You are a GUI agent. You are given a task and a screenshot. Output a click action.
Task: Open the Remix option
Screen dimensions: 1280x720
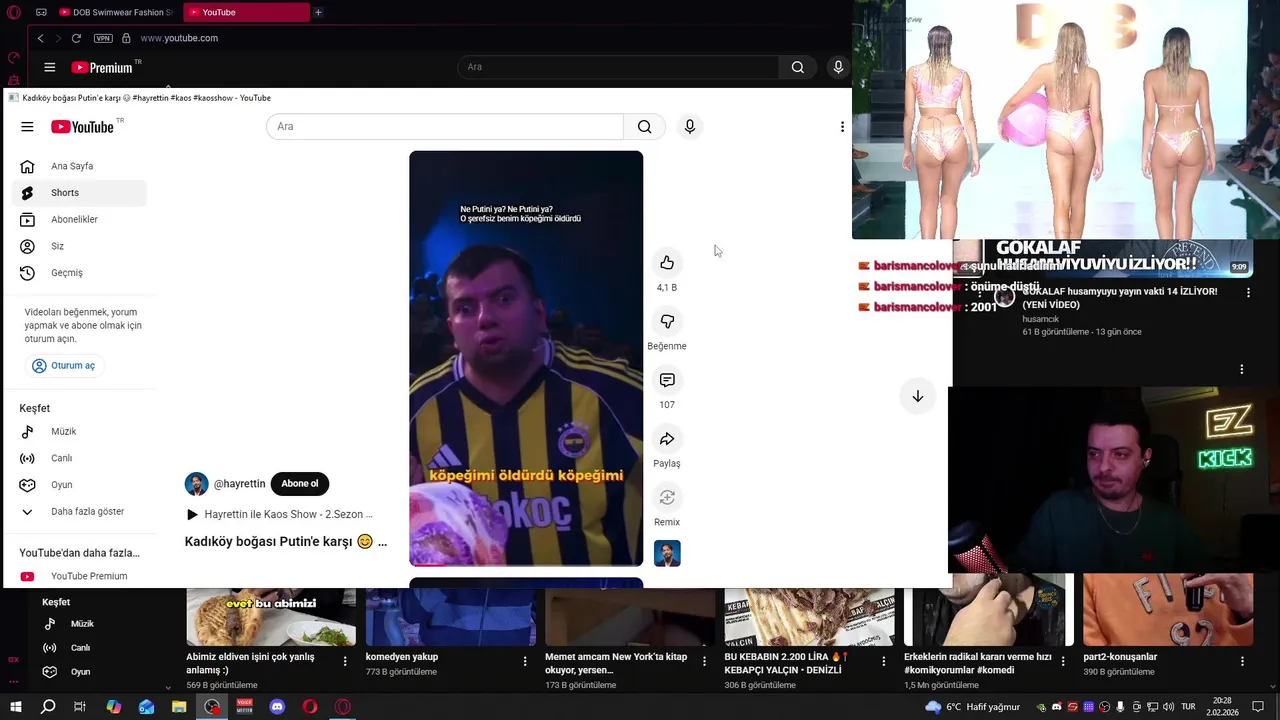(667, 497)
